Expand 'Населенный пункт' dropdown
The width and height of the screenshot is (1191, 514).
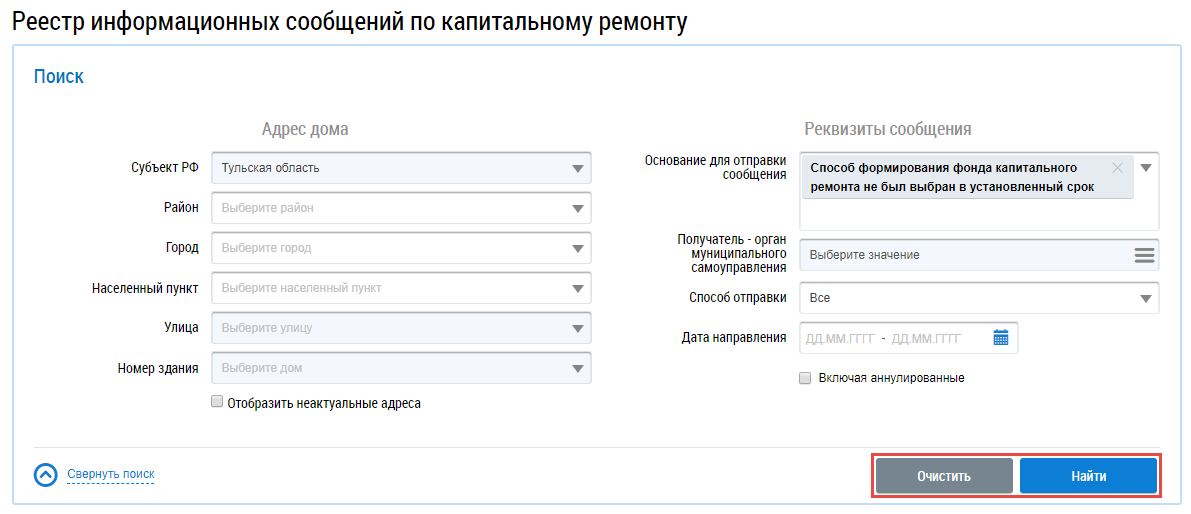[x=577, y=288]
